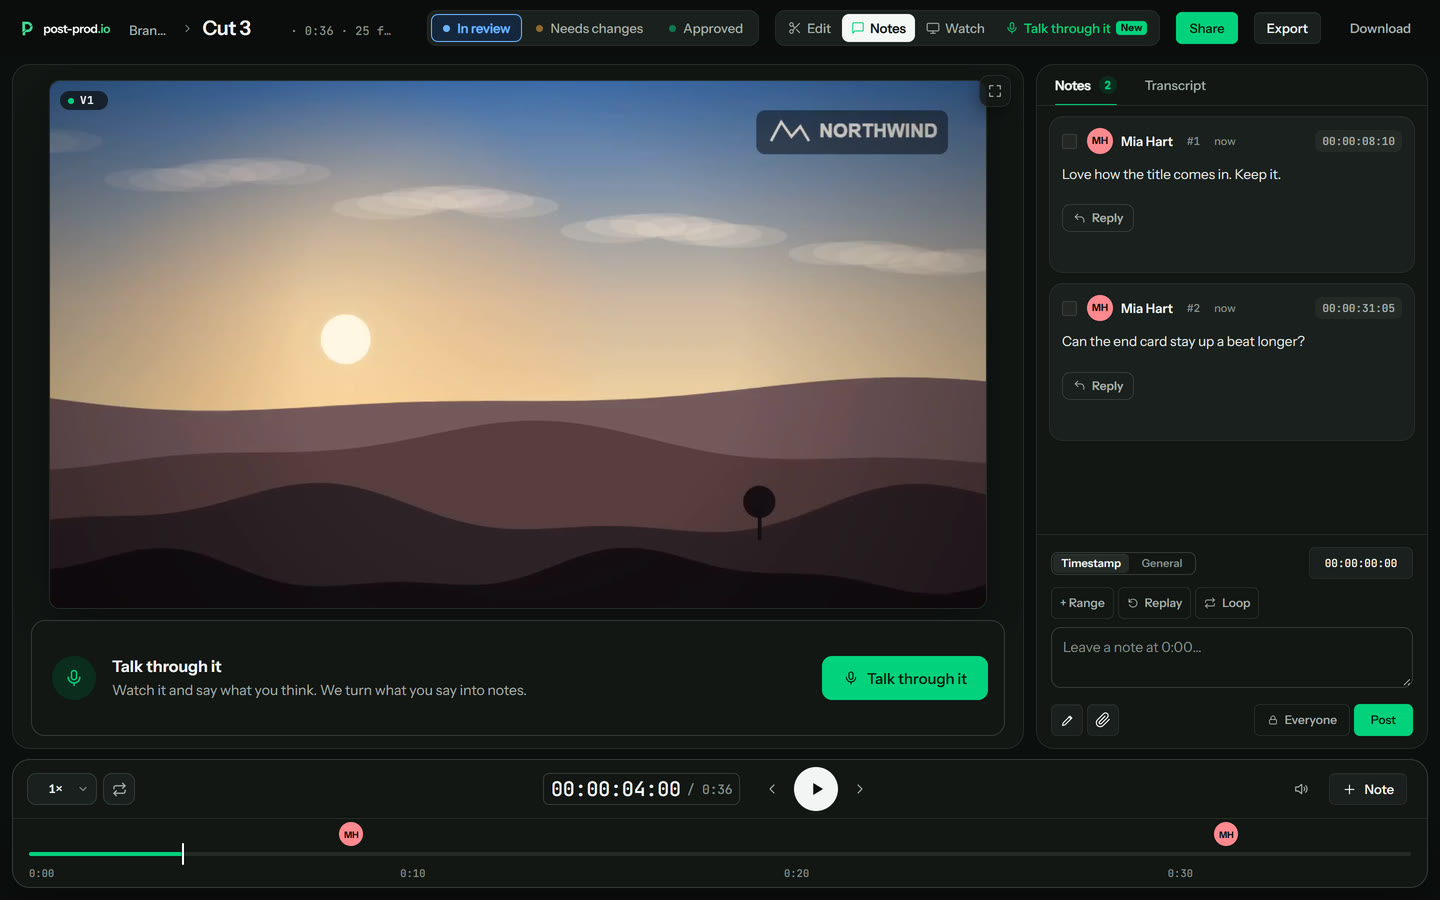This screenshot has width=1440, height=900.
Task: Click the Download button
Action: [x=1380, y=28]
